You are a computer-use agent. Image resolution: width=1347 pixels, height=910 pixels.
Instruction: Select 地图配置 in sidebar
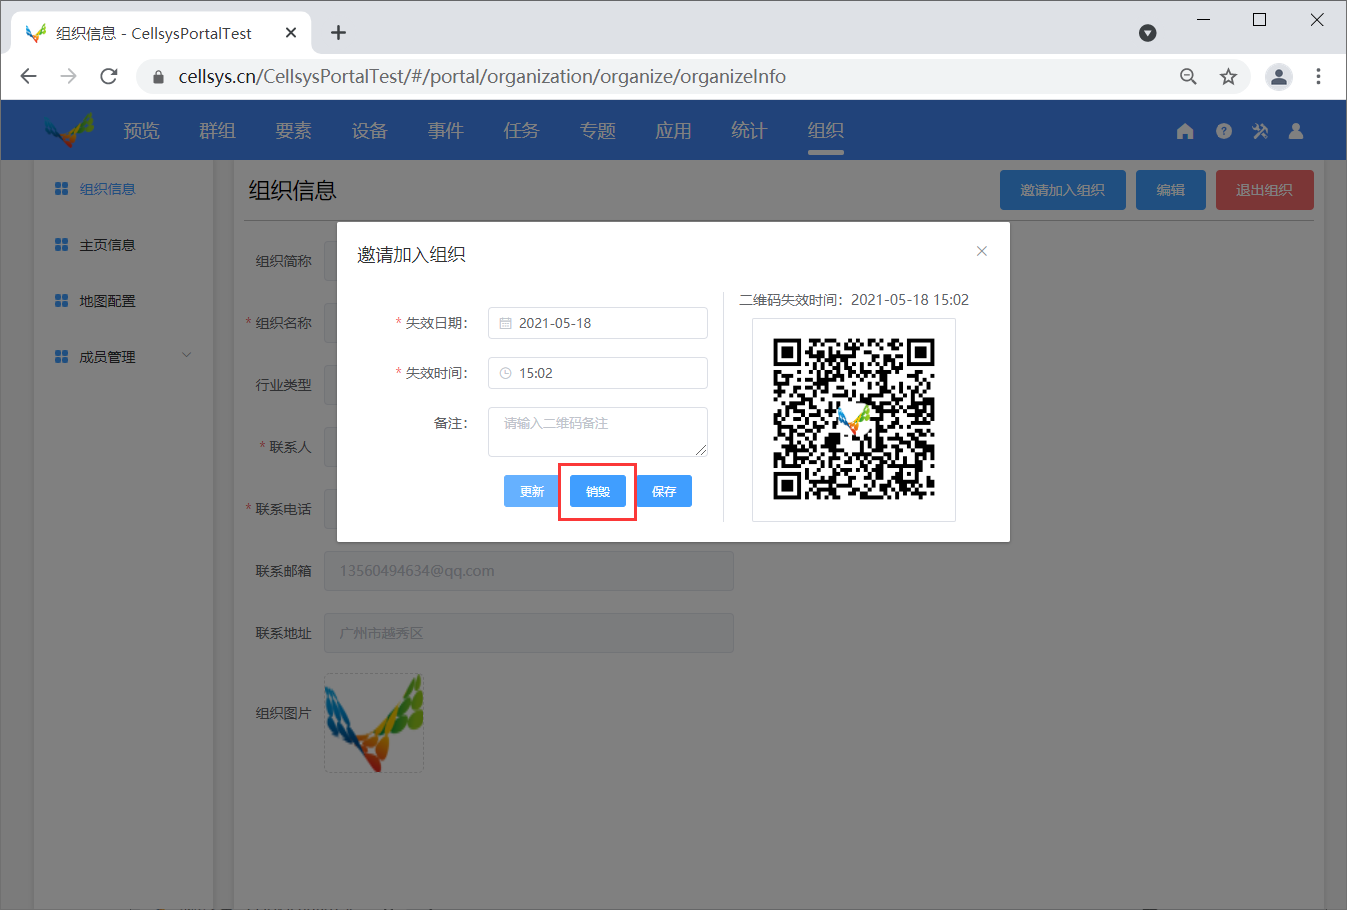[x=107, y=301]
